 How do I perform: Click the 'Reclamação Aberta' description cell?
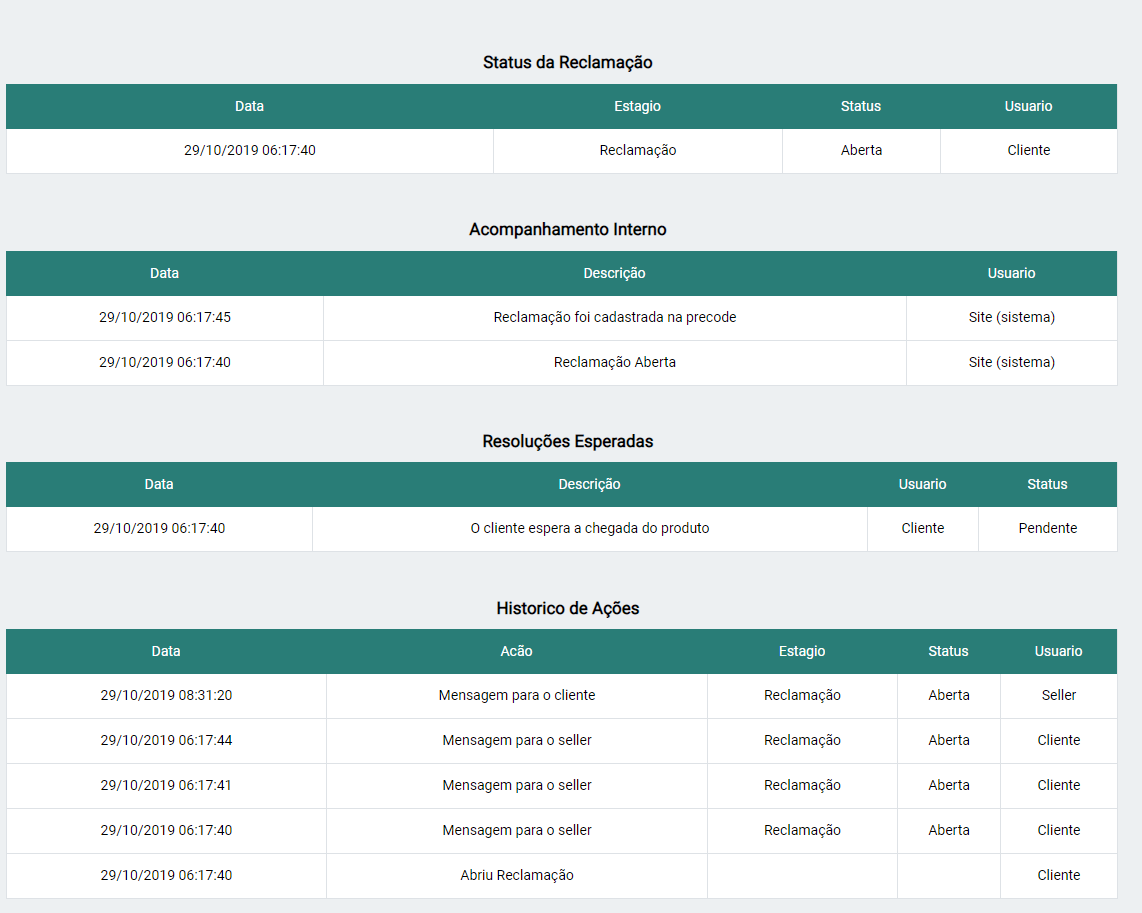[x=615, y=363]
